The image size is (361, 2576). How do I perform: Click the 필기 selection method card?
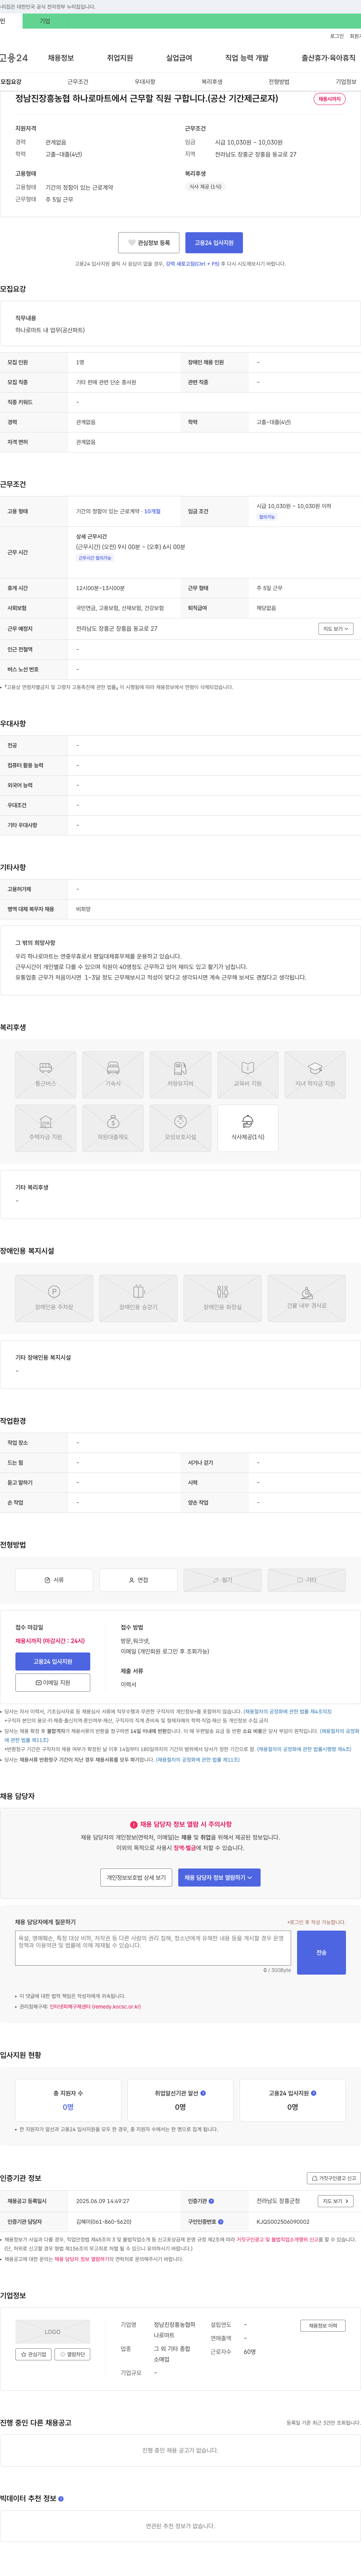coord(222,1580)
